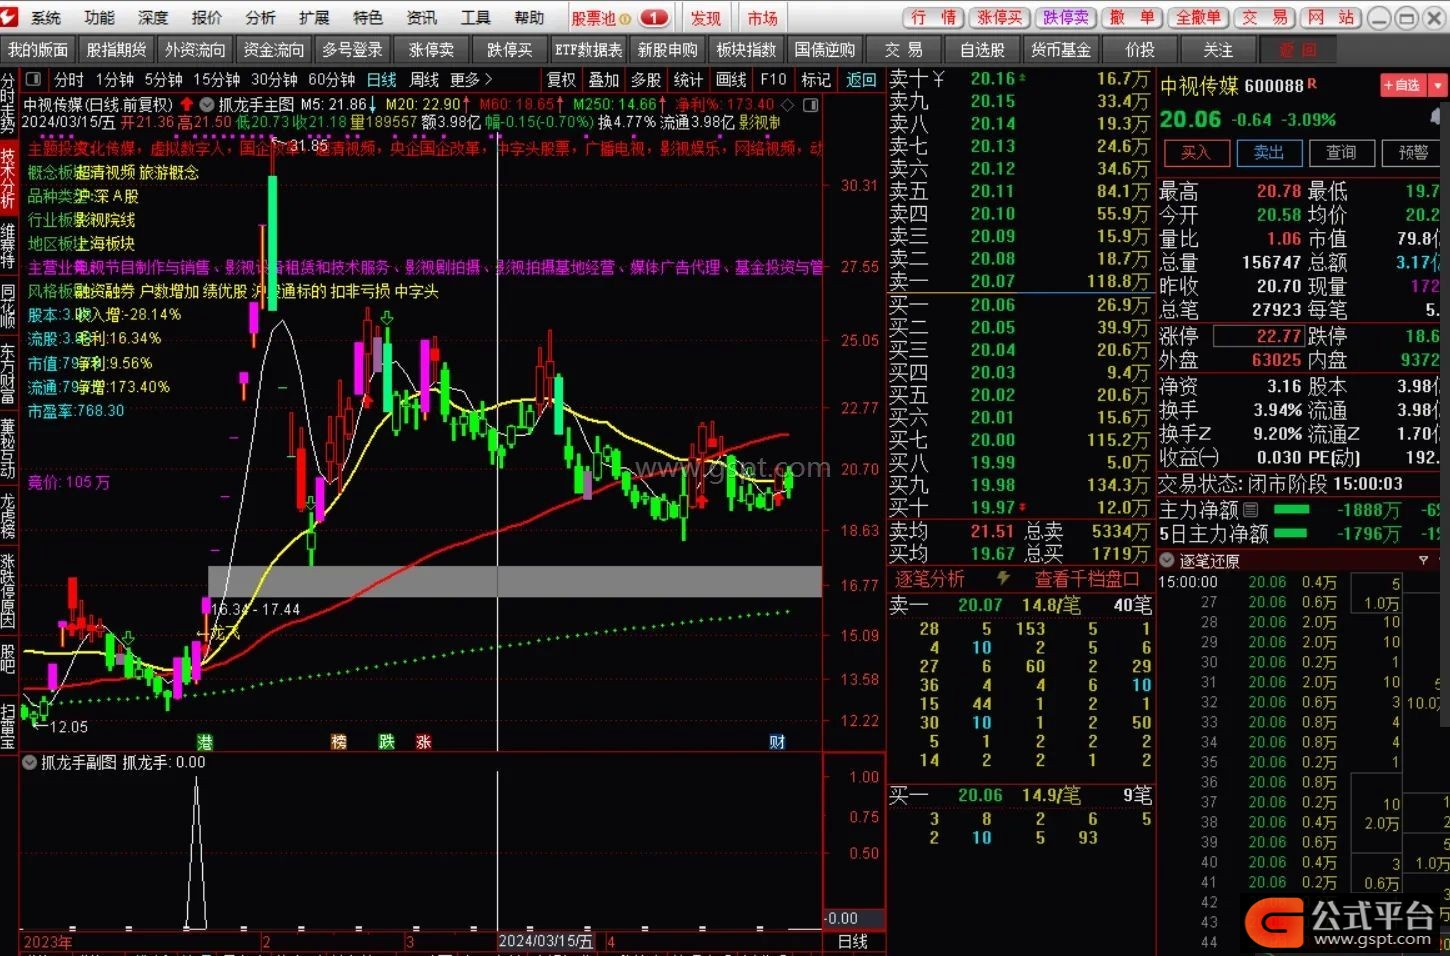The width and height of the screenshot is (1450, 956).
Task: Click the 查询 query button
Action: 1341,152
